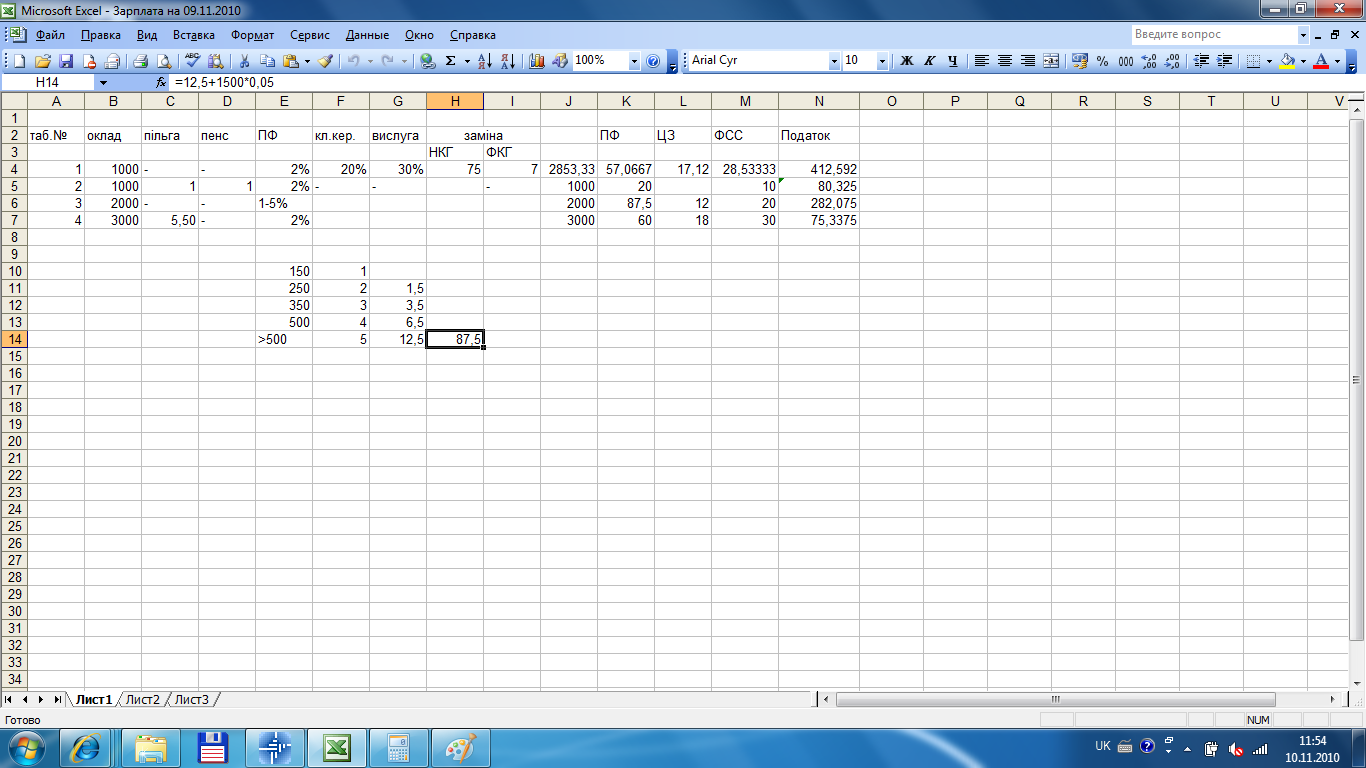Click the fx insert function button
The height and width of the screenshot is (768, 1366).
pos(161,83)
